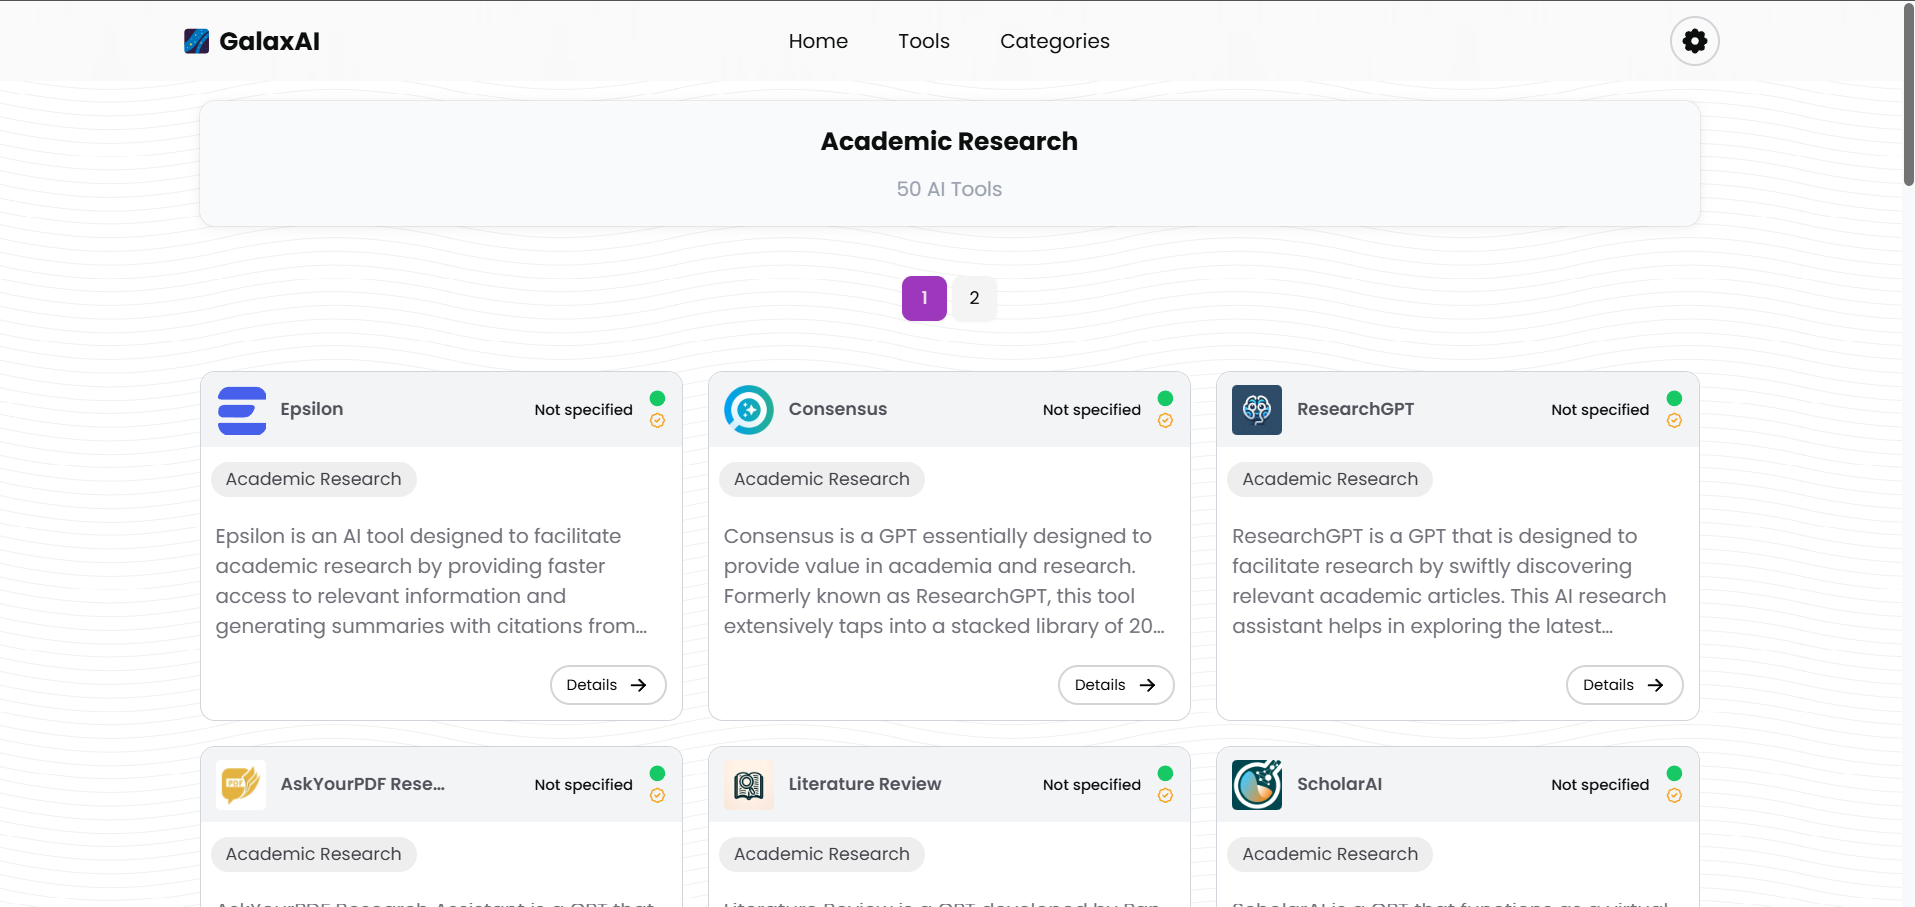
Task: Click the AskYourPDF Rese... card title
Action: coord(363,784)
